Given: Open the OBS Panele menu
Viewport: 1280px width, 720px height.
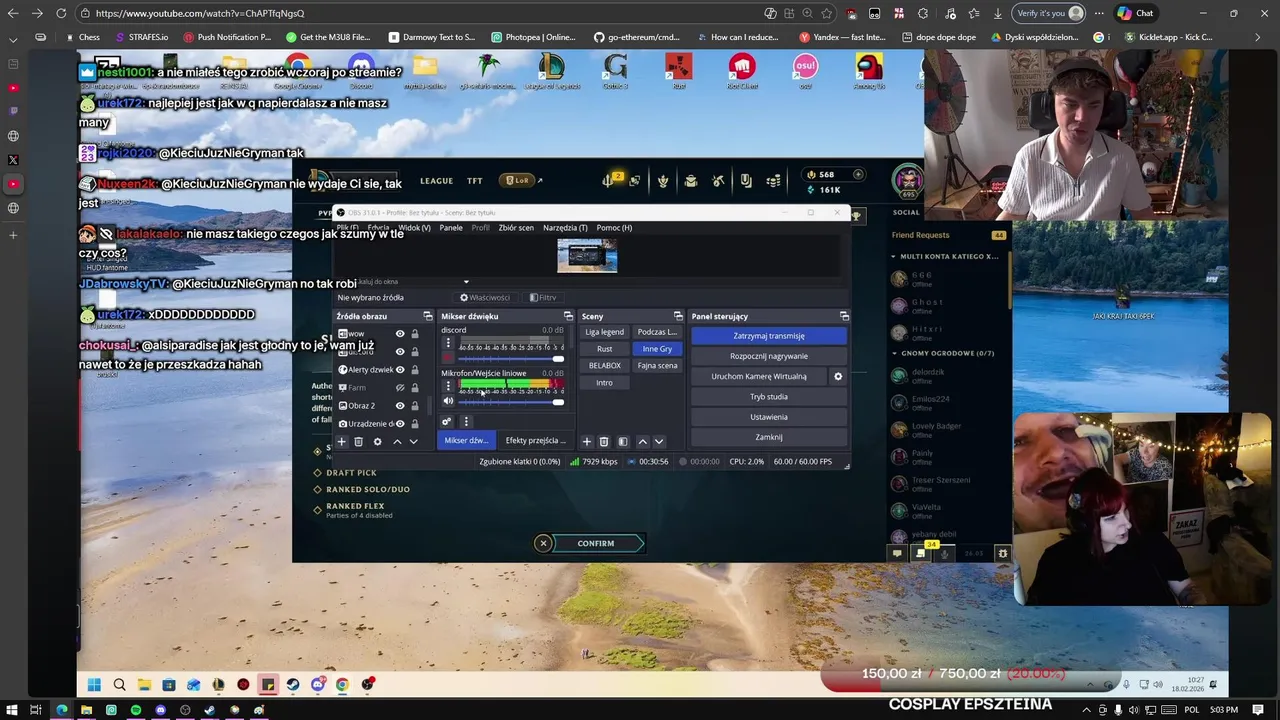Looking at the screenshot, I should click(451, 228).
